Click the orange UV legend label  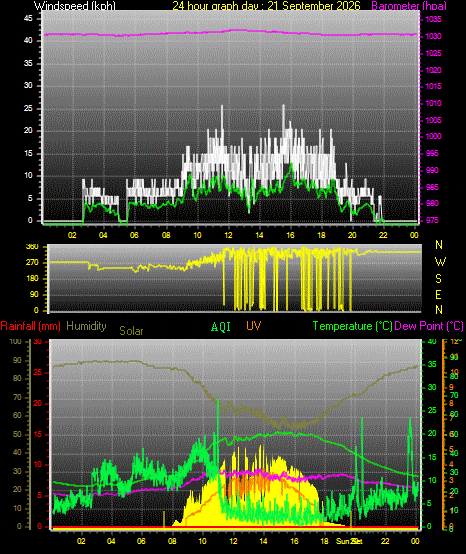[253, 325]
